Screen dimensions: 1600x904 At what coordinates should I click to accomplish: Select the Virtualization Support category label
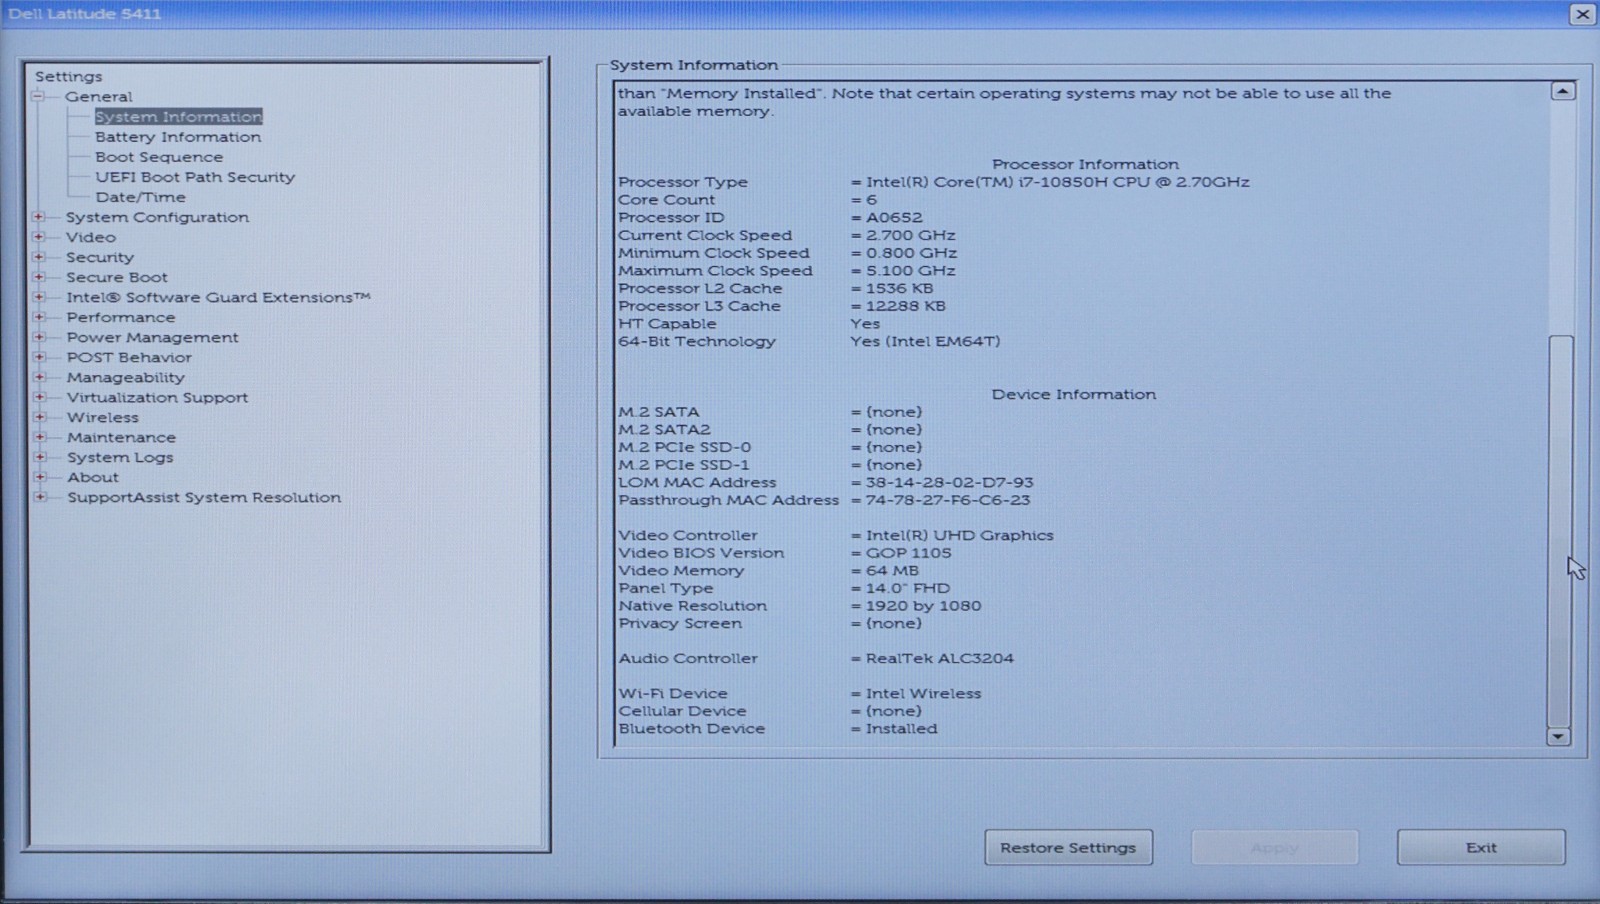click(x=157, y=397)
